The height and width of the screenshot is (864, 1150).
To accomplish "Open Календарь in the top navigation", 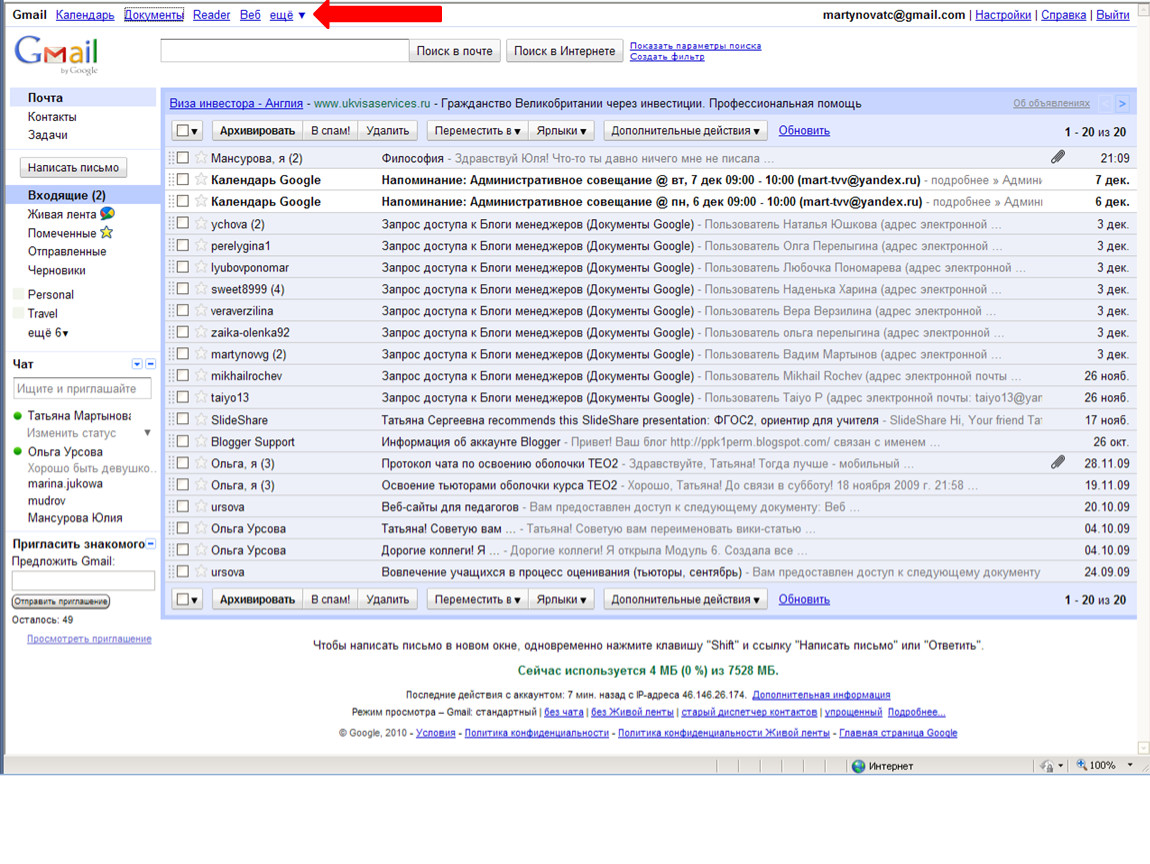I will [x=85, y=15].
